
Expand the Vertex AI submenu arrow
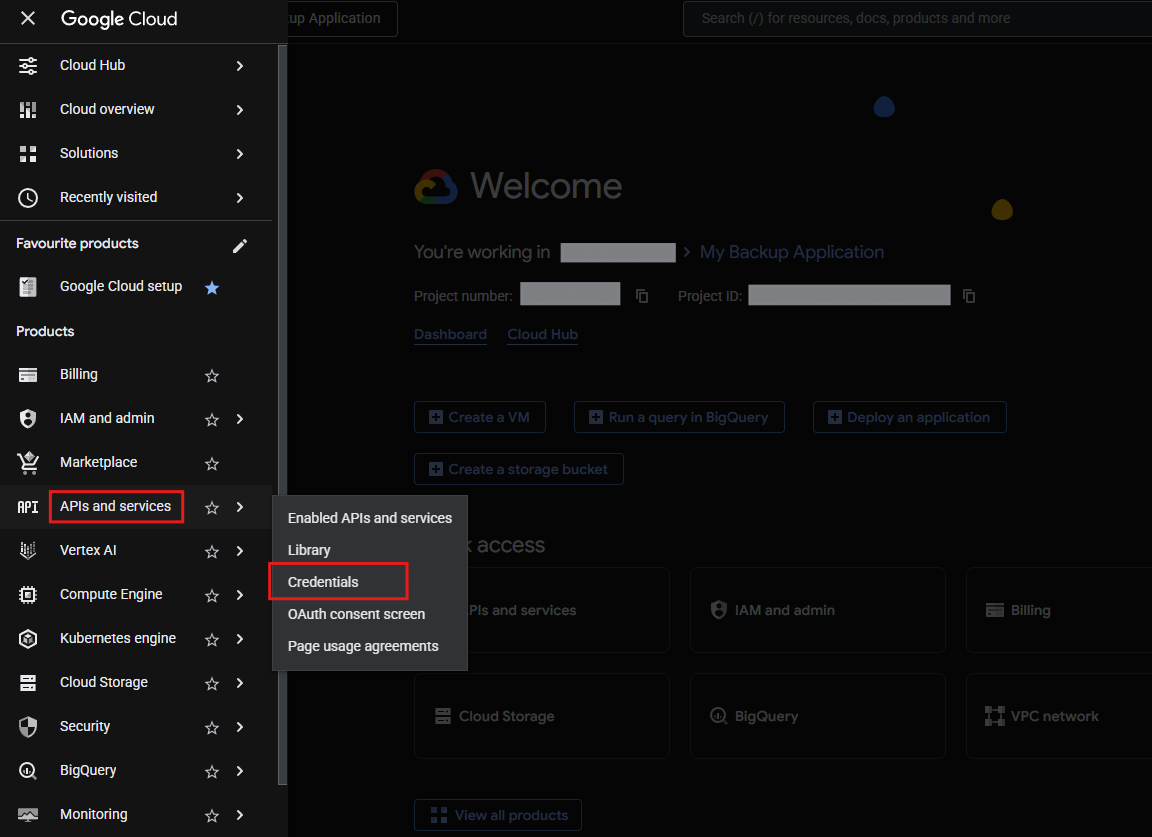(x=240, y=551)
